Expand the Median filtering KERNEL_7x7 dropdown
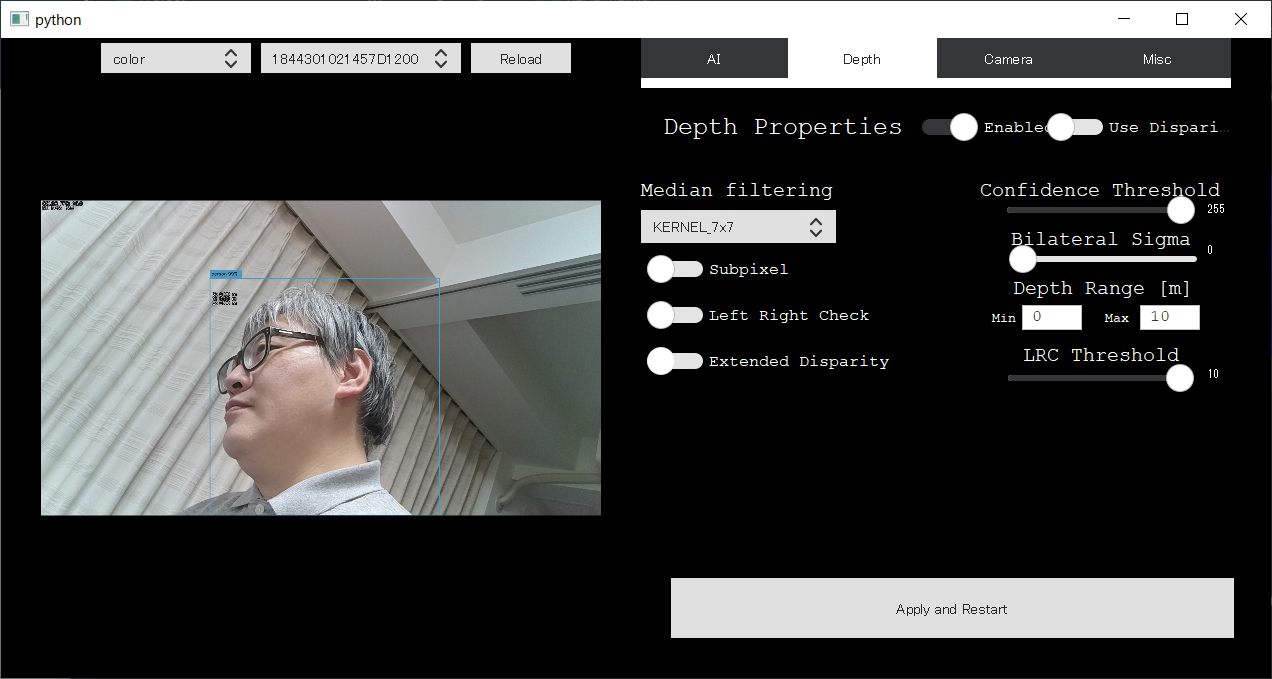 point(738,227)
